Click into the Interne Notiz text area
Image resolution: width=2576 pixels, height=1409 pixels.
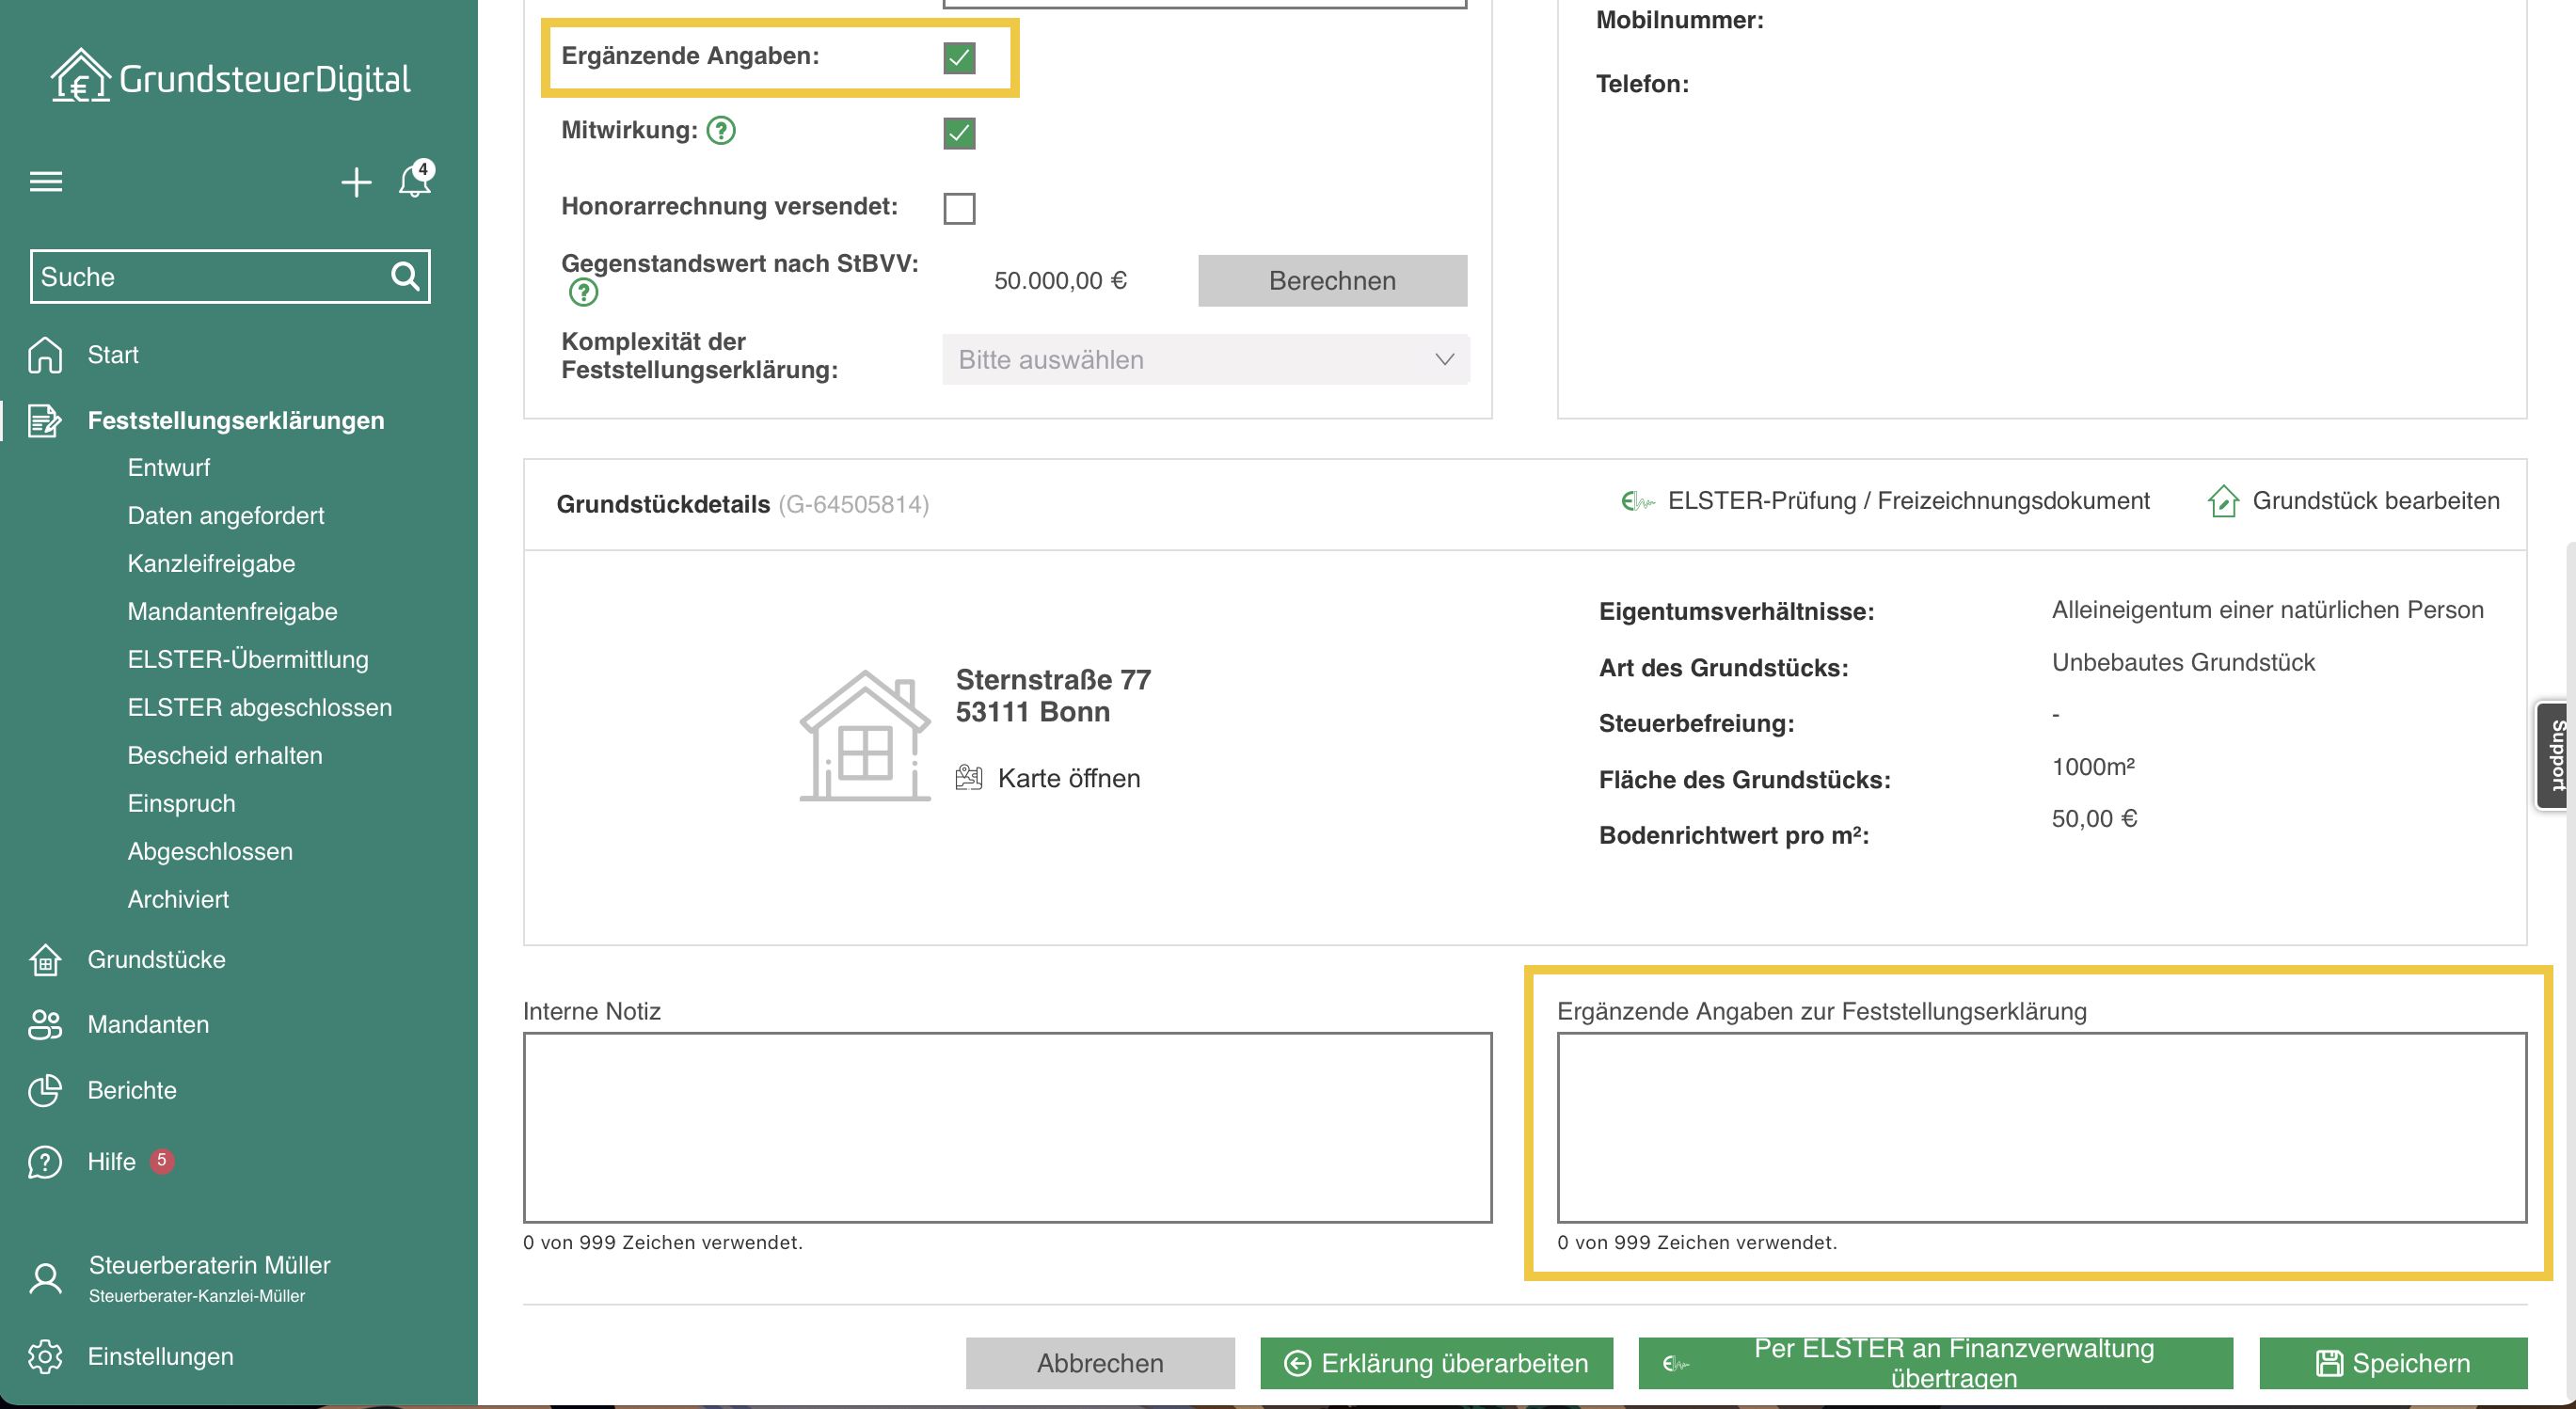1007,1126
